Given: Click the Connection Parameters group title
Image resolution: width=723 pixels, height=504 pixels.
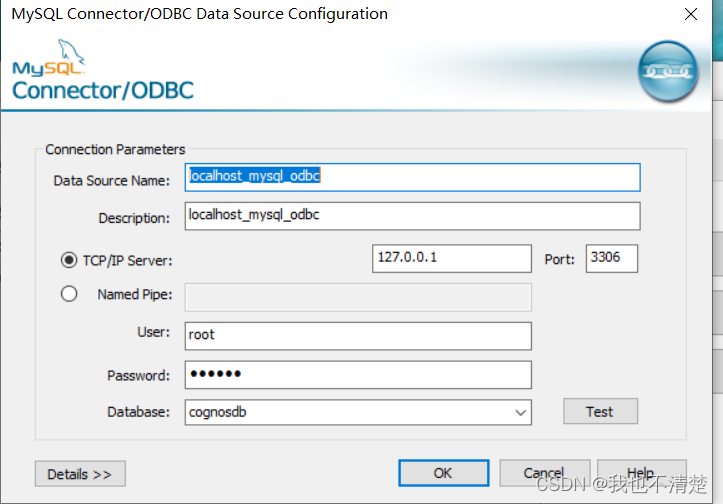Looking at the screenshot, I should 115,149.
